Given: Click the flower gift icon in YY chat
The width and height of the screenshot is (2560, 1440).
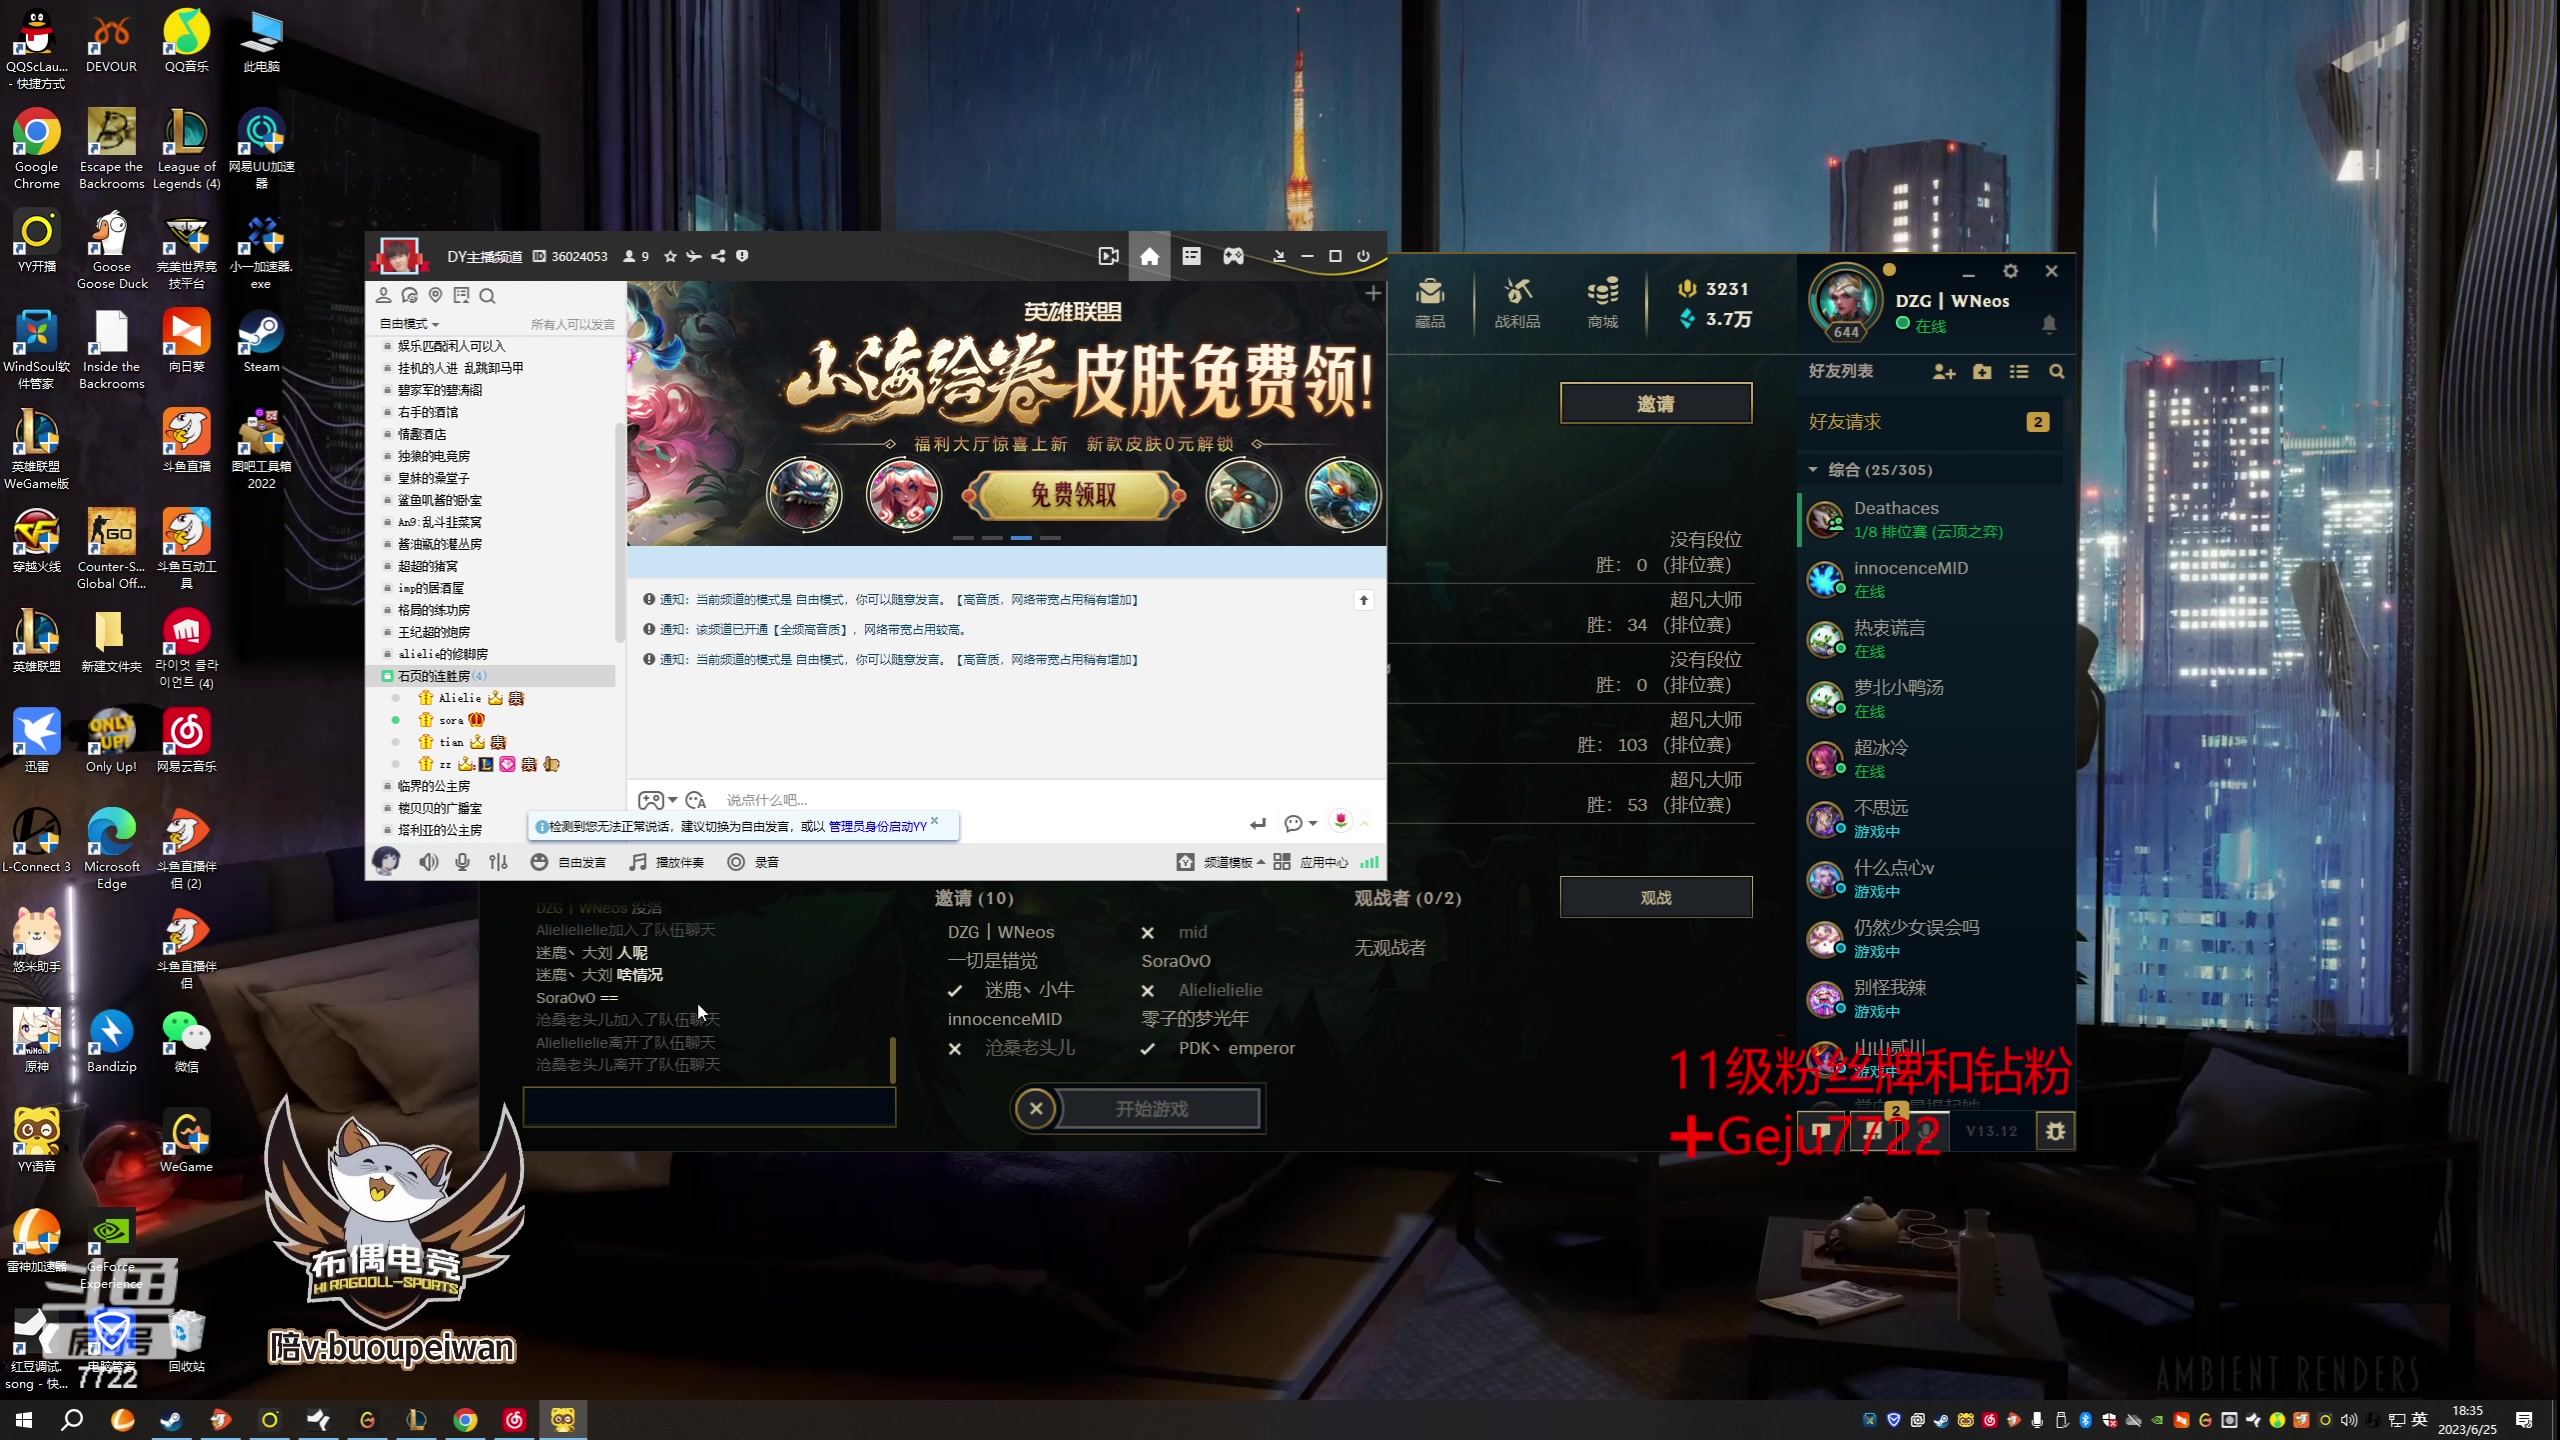Looking at the screenshot, I should point(1341,822).
